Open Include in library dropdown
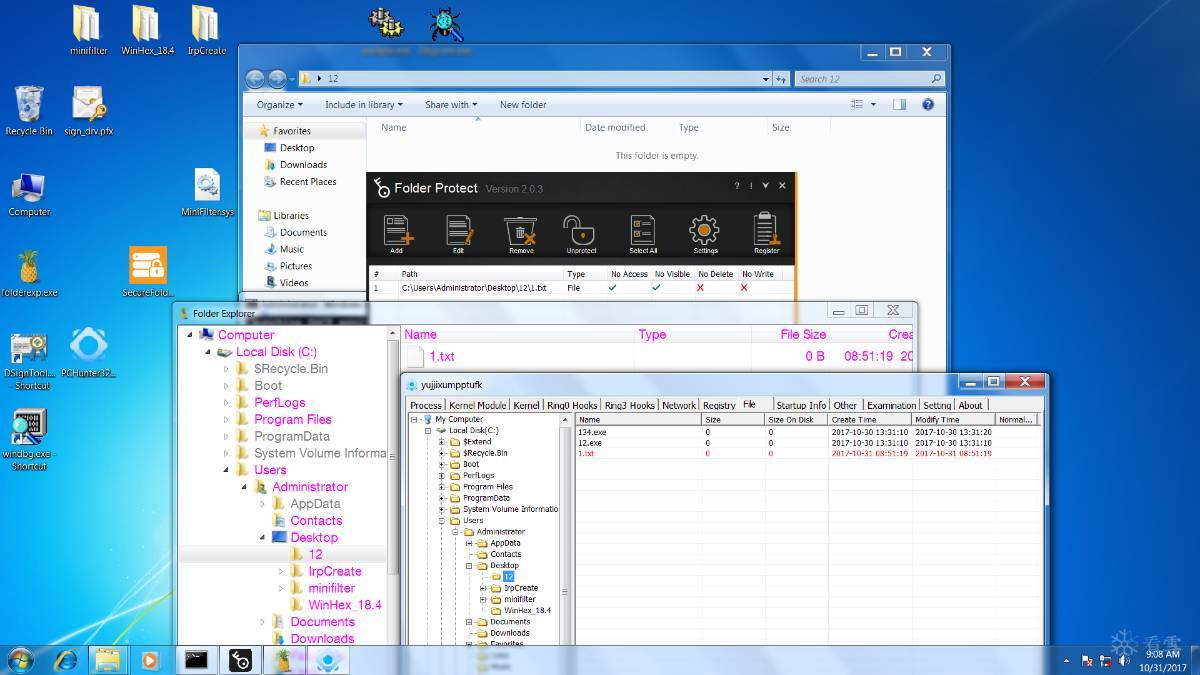Image resolution: width=1200 pixels, height=675 pixels. tap(364, 104)
